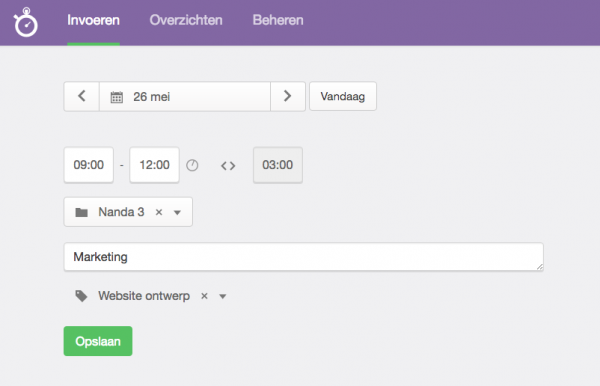Click the tag icon beside Website ontwerp
The image size is (600, 386).
[81, 296]
